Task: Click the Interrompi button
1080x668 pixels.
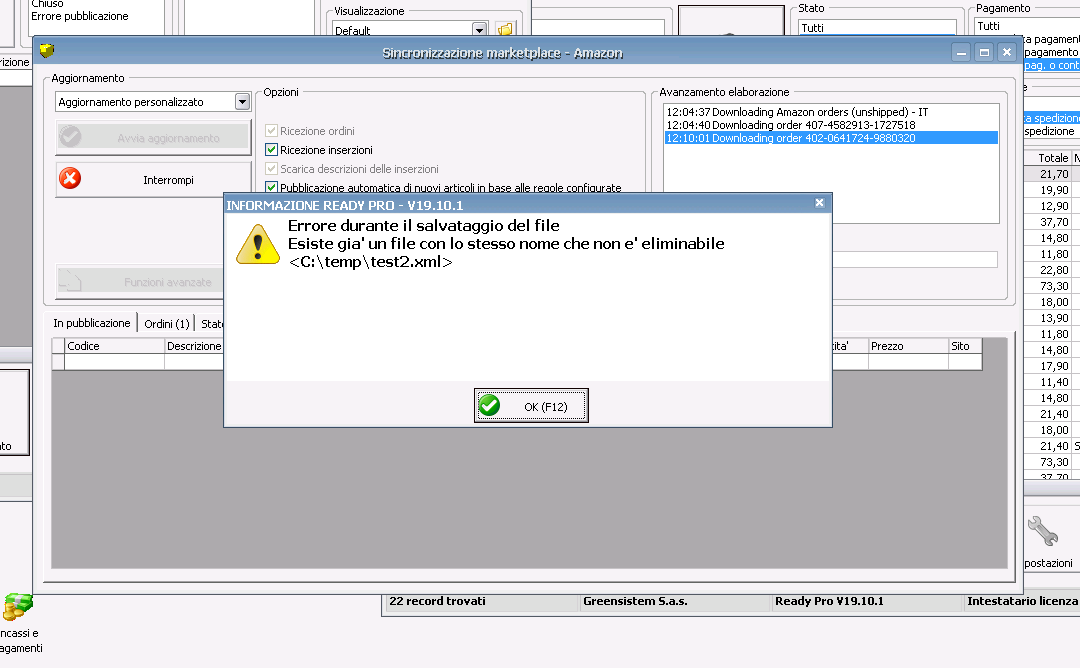Action: [x=153, y=180]
